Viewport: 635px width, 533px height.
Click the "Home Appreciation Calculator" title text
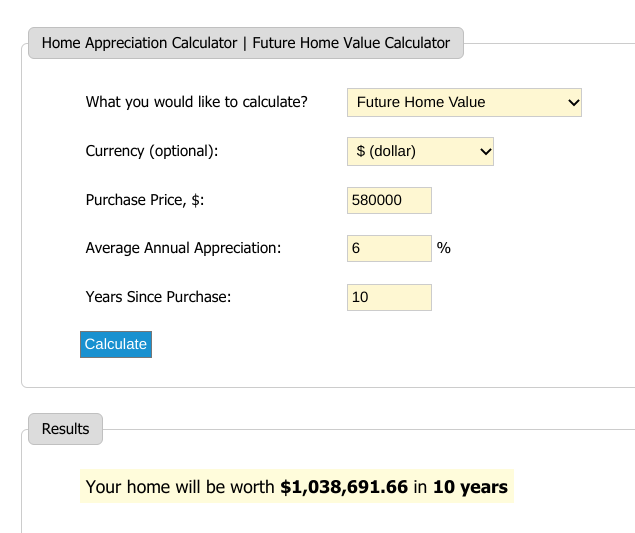tap(139, 43)
